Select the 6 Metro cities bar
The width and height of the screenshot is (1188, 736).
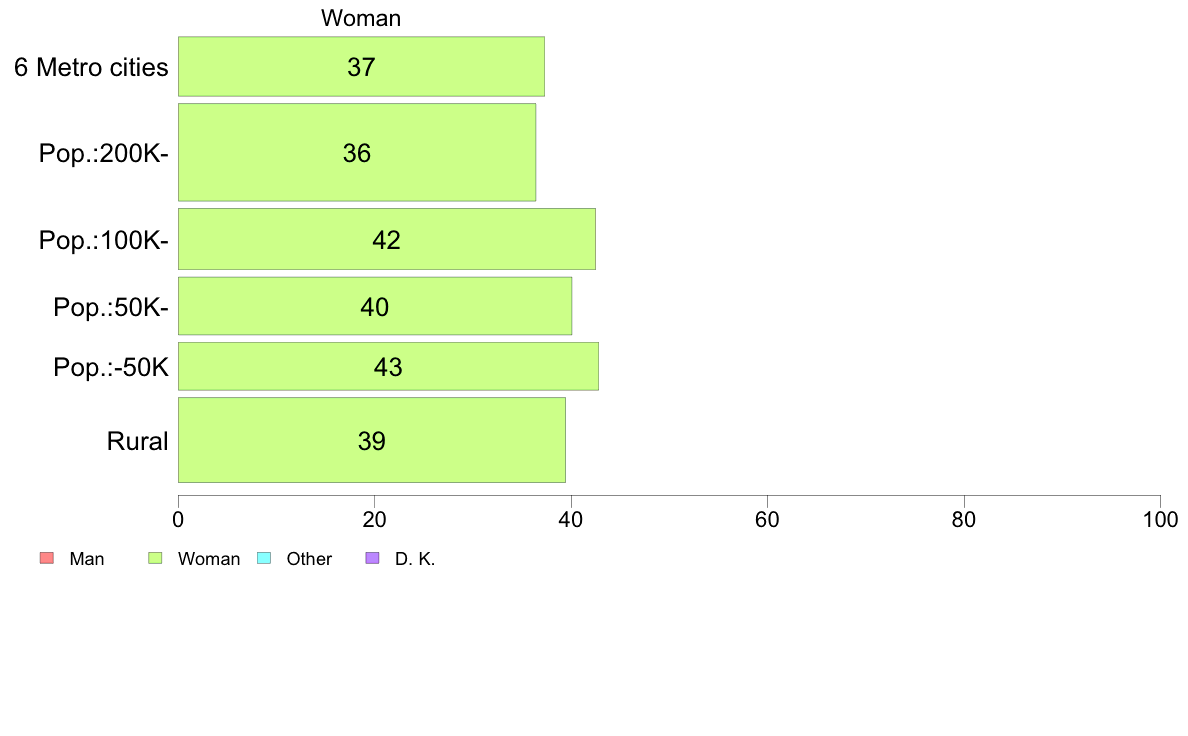361,67
